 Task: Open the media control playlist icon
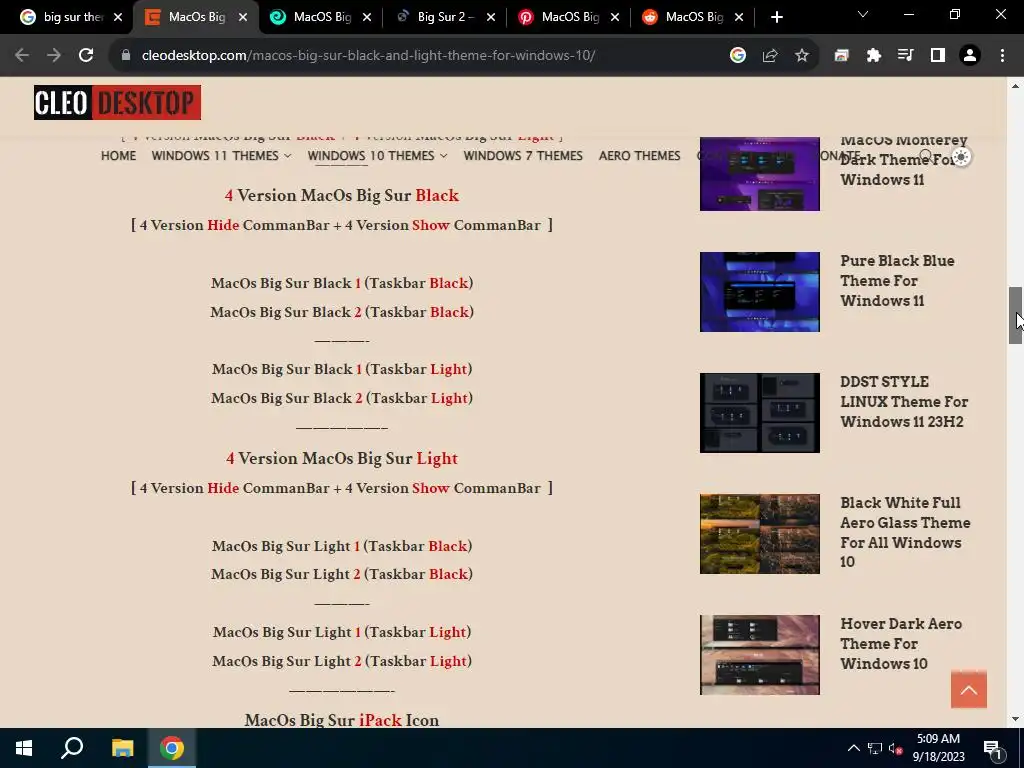[906, 56]
